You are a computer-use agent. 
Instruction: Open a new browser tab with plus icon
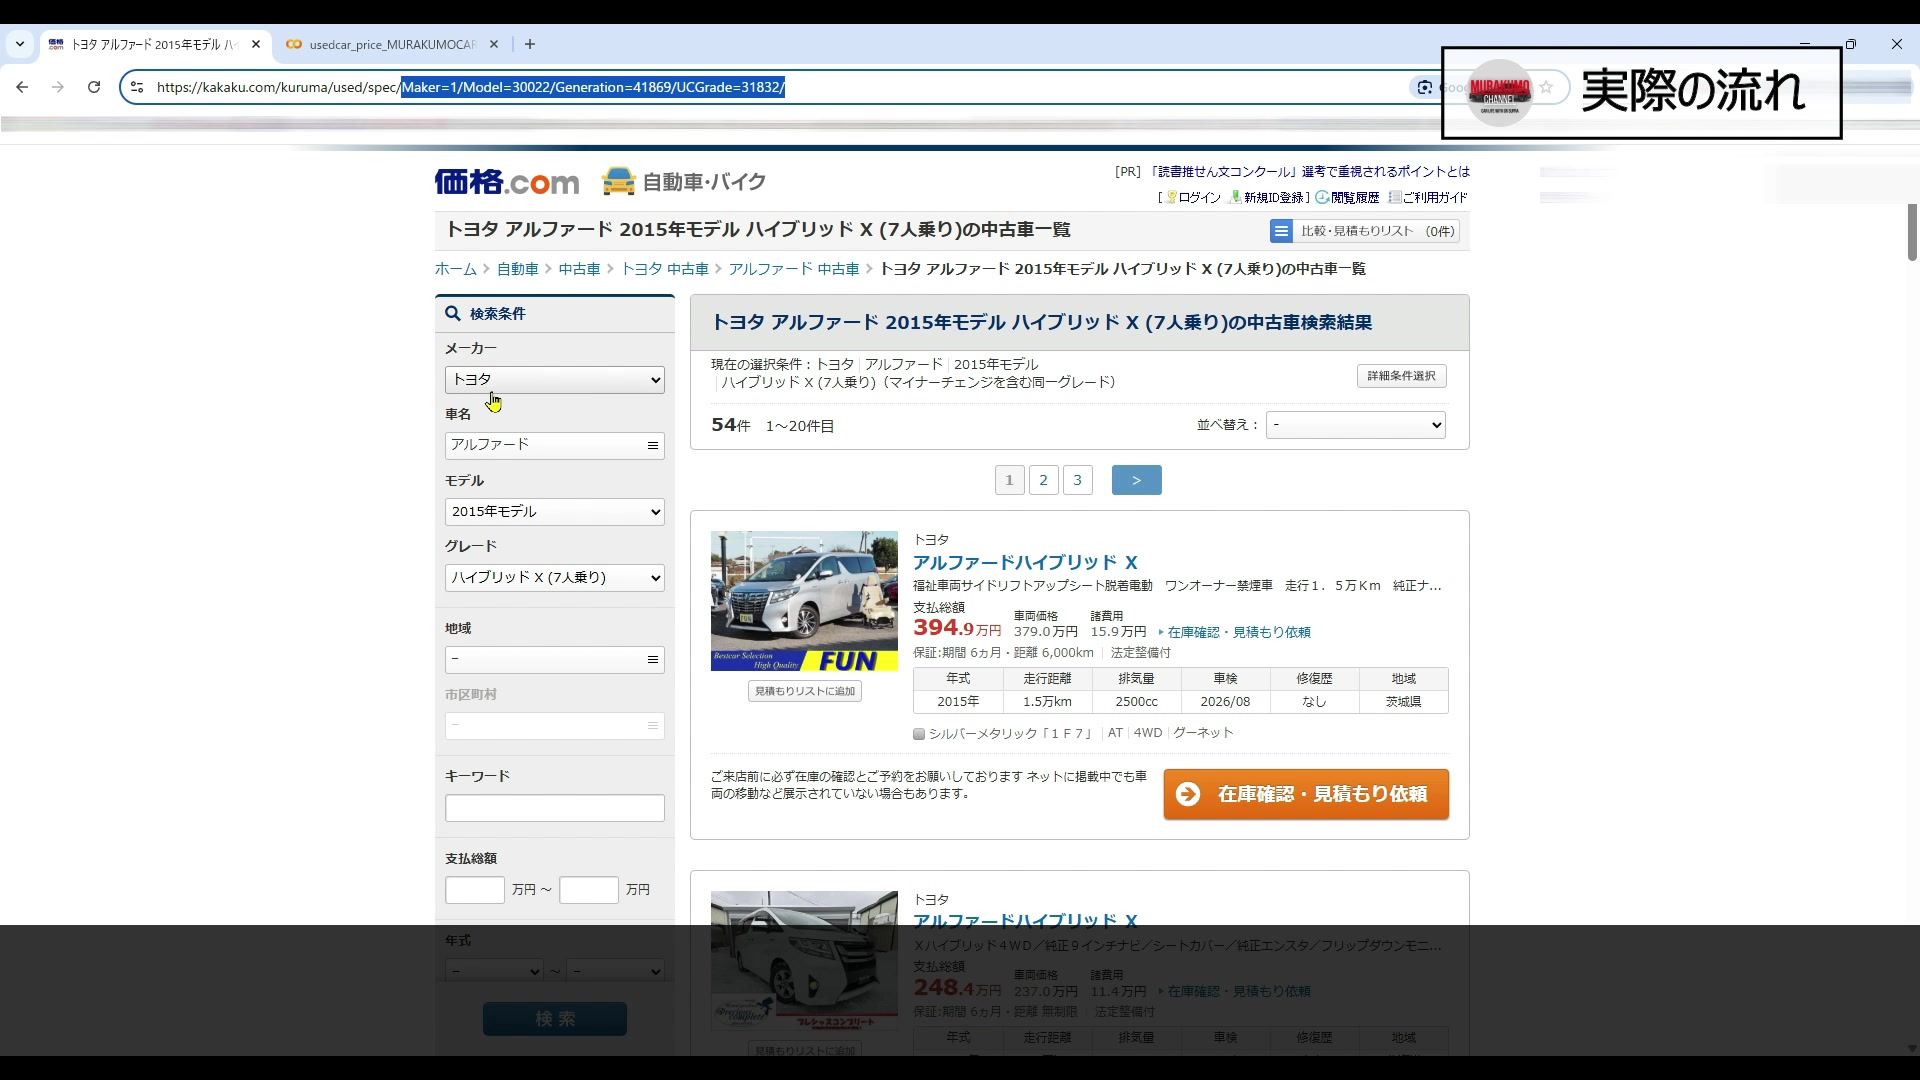(530, 44)
